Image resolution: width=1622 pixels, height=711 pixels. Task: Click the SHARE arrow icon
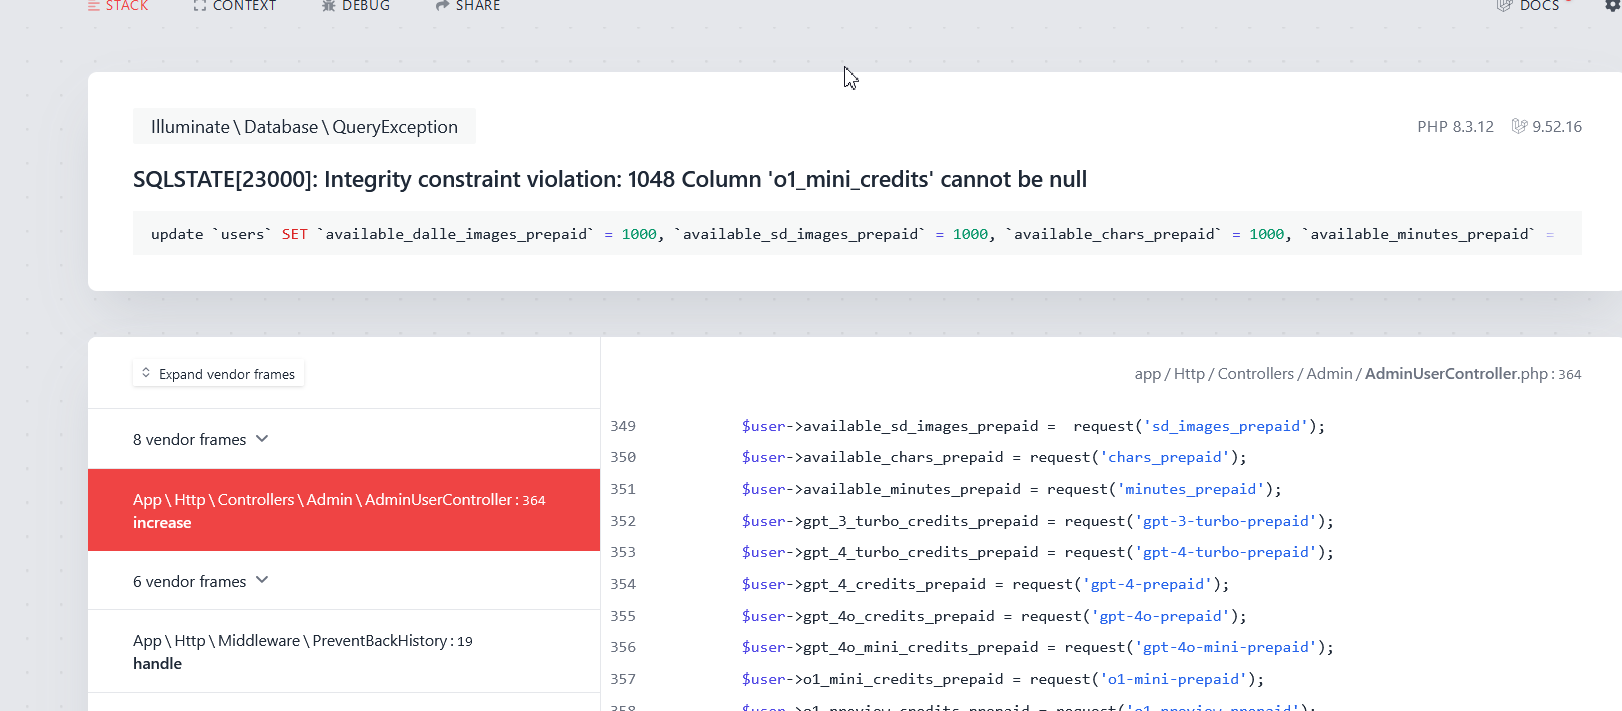(x=442, y=6)
